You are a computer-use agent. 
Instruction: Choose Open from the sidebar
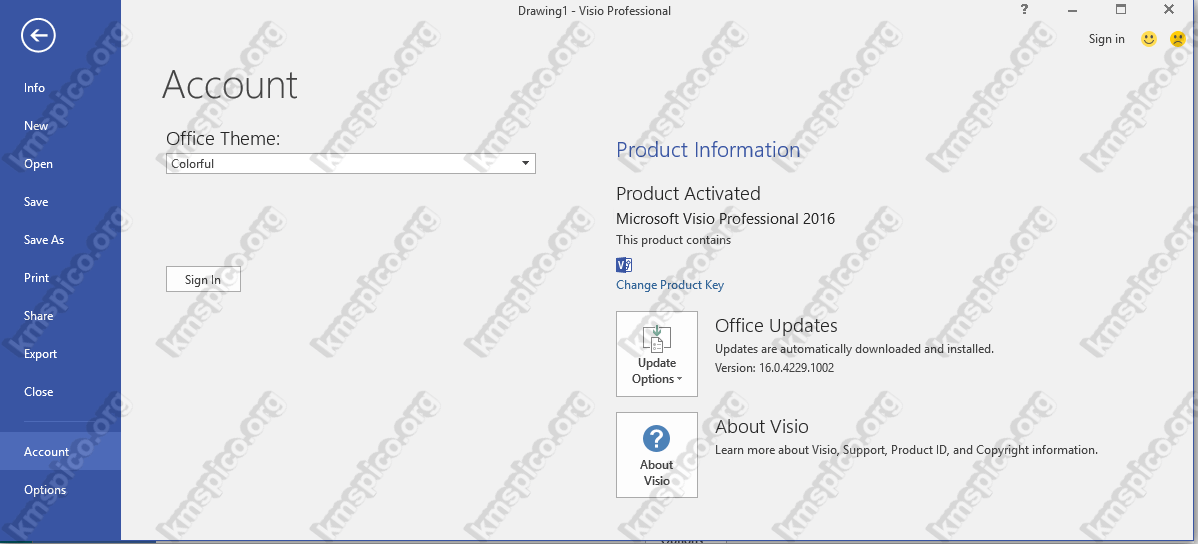[x=60, y=164]
